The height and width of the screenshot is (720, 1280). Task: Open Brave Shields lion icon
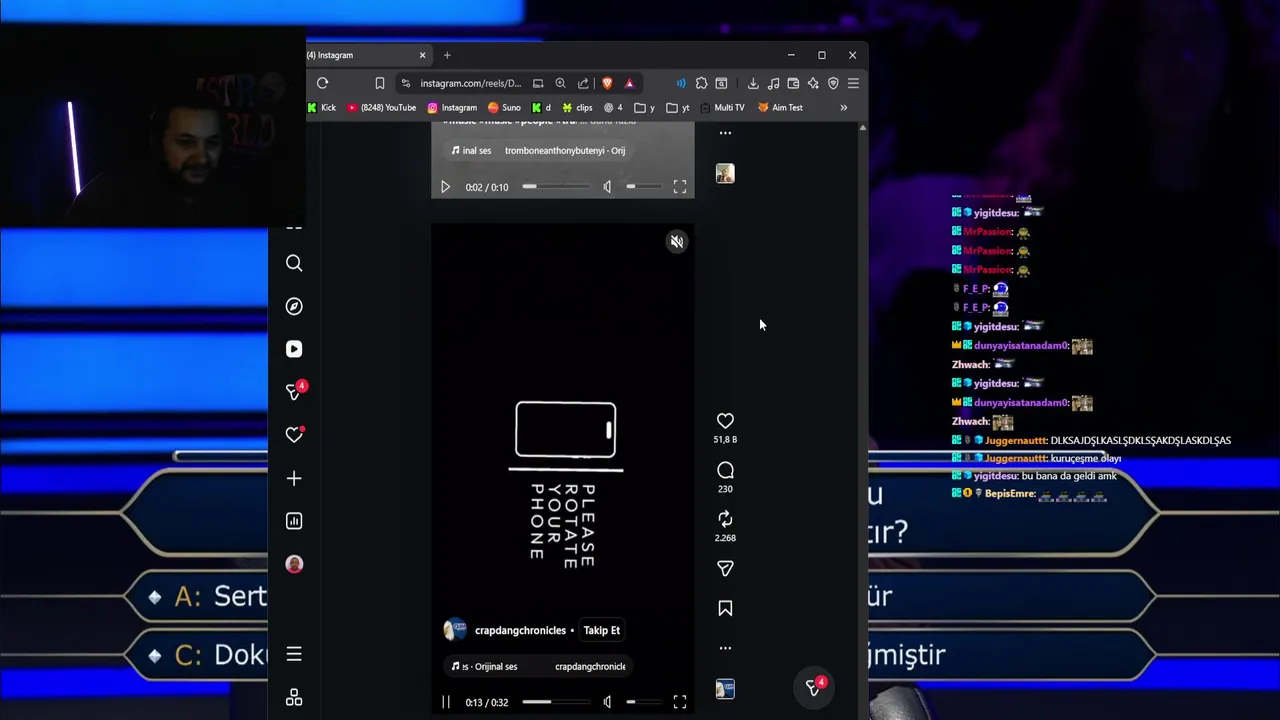point(607,83)
